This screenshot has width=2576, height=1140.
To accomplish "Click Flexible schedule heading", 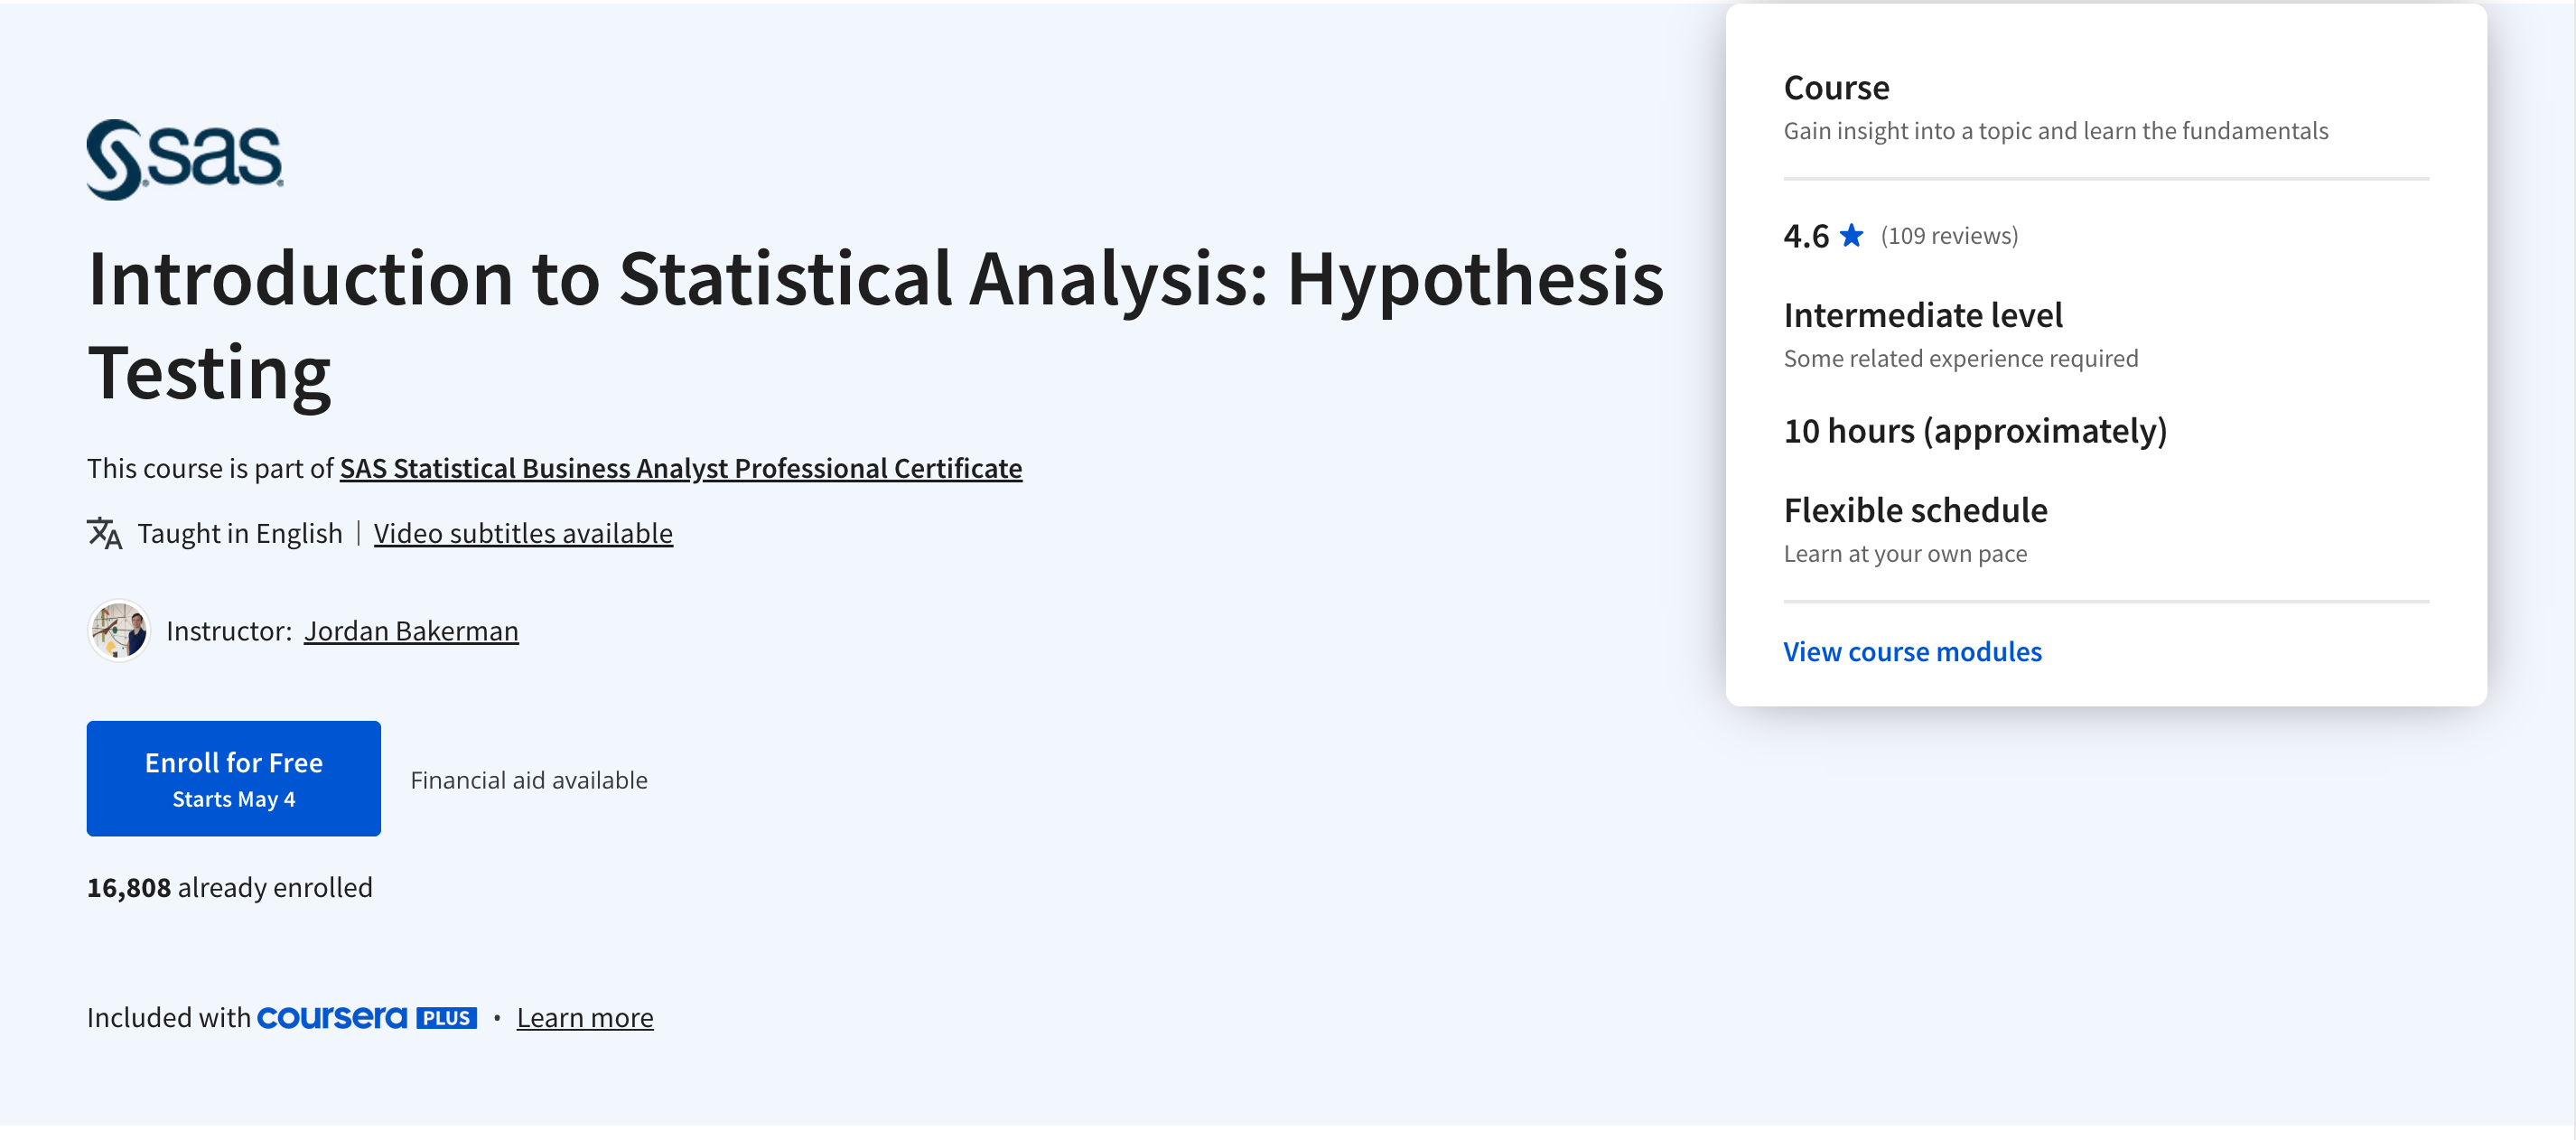I will [1915, 510].
